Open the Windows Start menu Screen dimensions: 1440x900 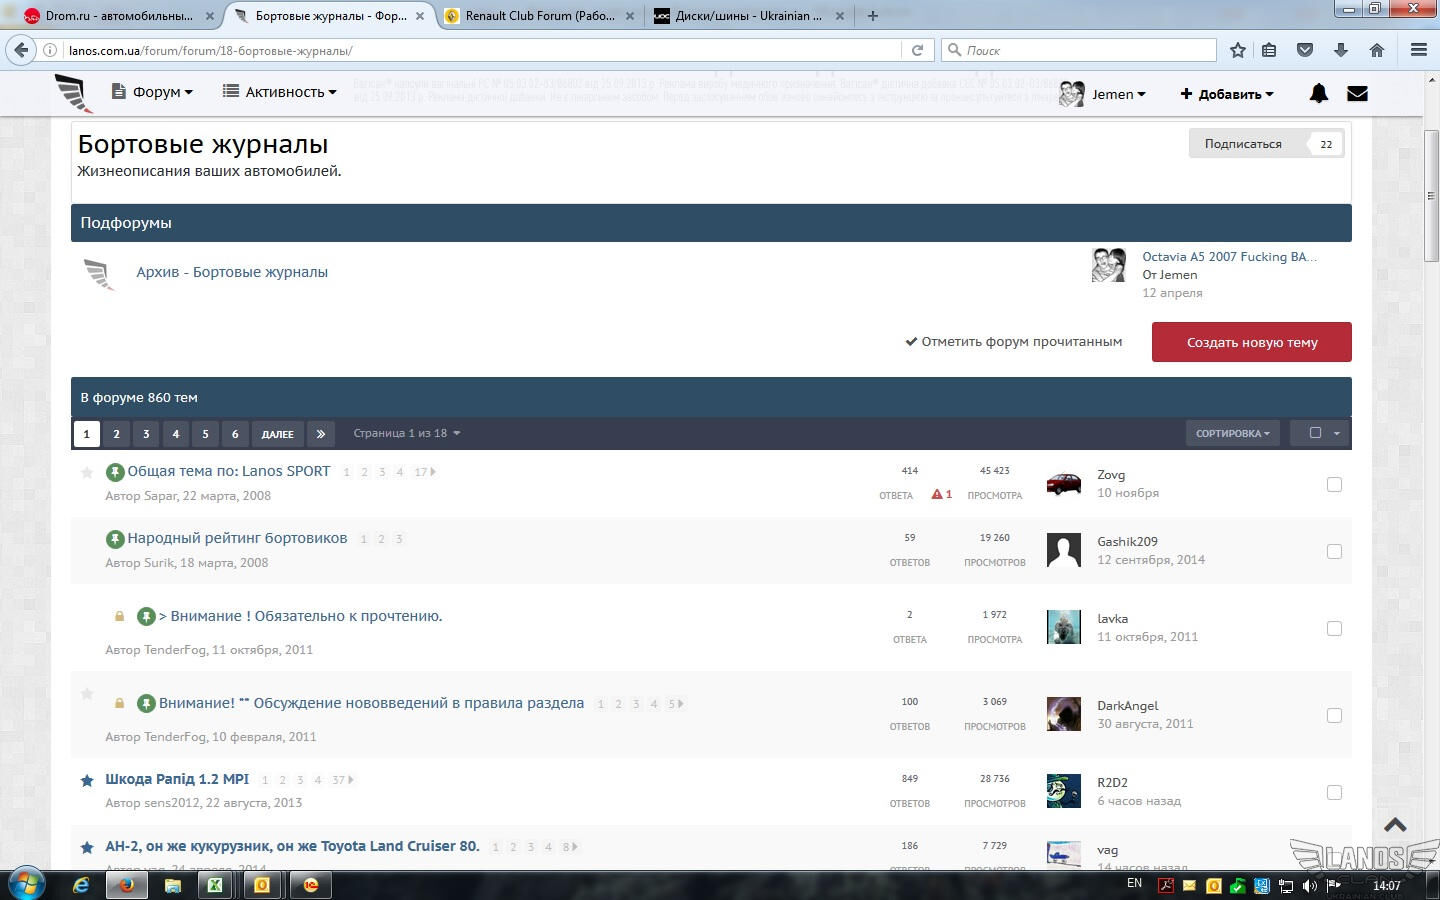coord(25,884)
